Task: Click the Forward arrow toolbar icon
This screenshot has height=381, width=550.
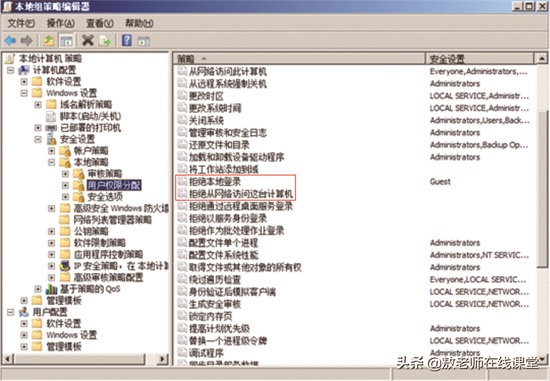Action: (x=27, y=41)
